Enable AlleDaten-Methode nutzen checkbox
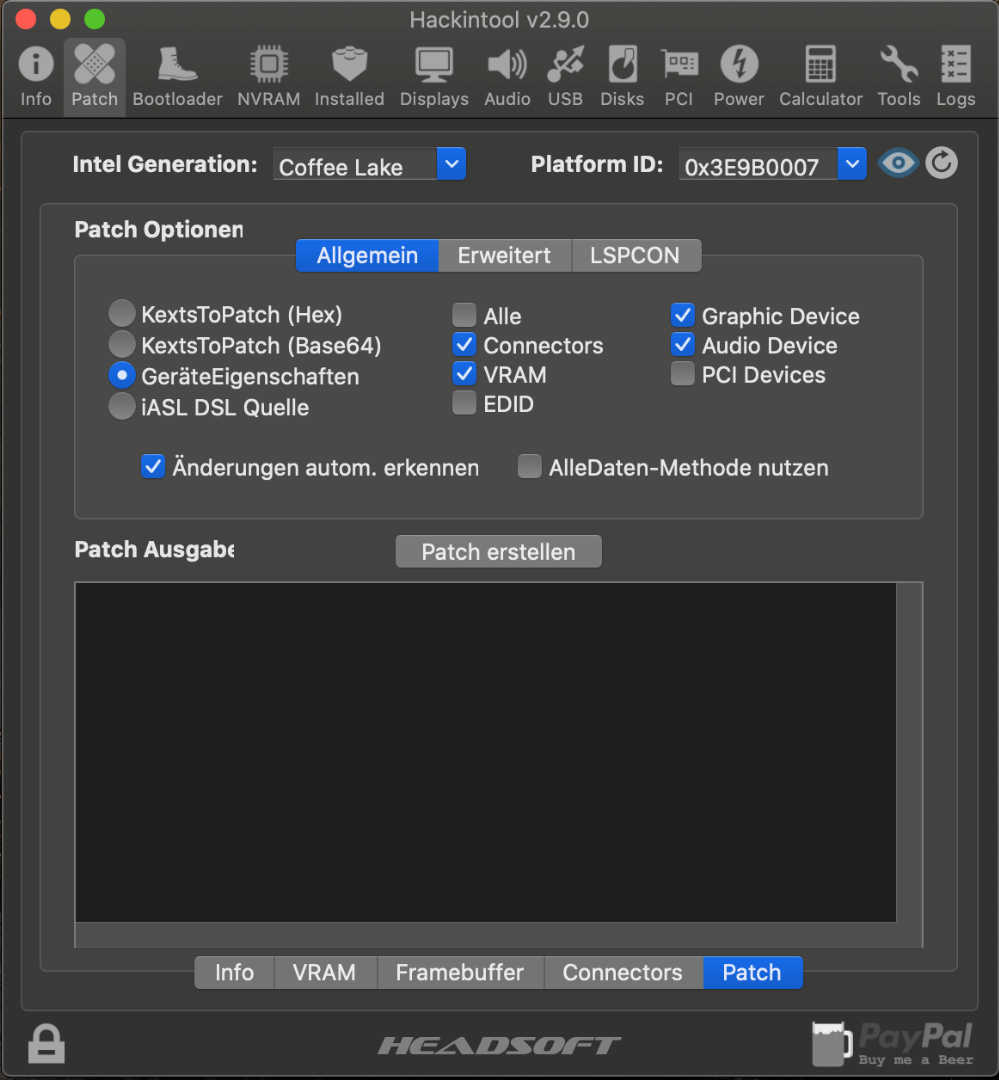The width and height of the screenshot is (999, 1080). 529,466
